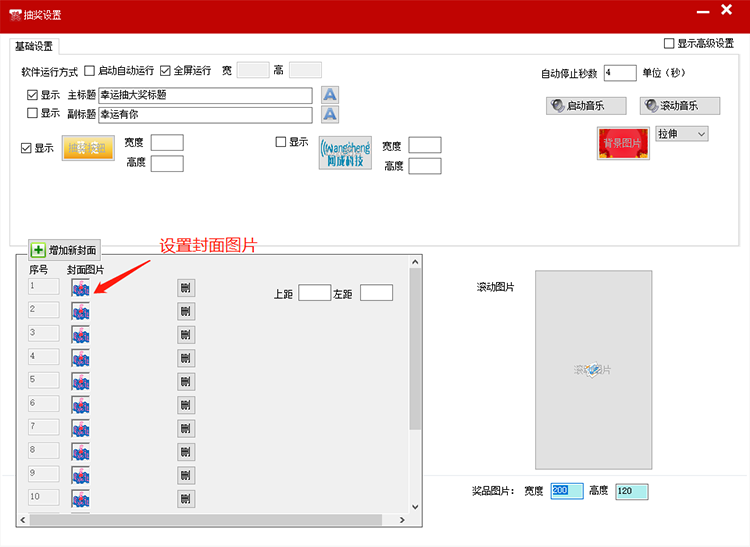Toggle the 全屏运行 fullscreen checkbox

[x=166, y=71]
